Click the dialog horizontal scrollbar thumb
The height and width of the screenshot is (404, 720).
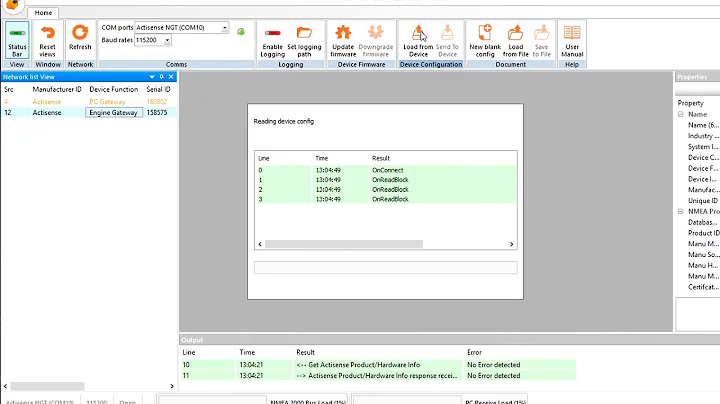pyautogui.click(x=344, y=244)
